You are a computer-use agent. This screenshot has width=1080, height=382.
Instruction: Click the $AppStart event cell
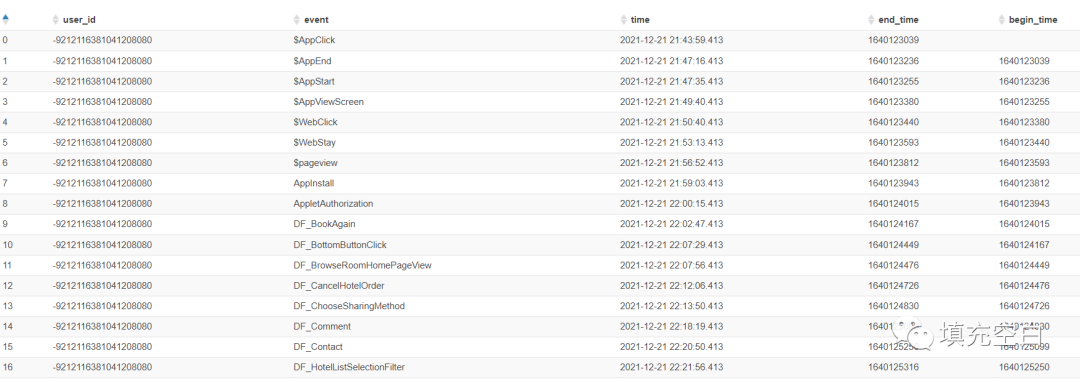tap(314, 81)
